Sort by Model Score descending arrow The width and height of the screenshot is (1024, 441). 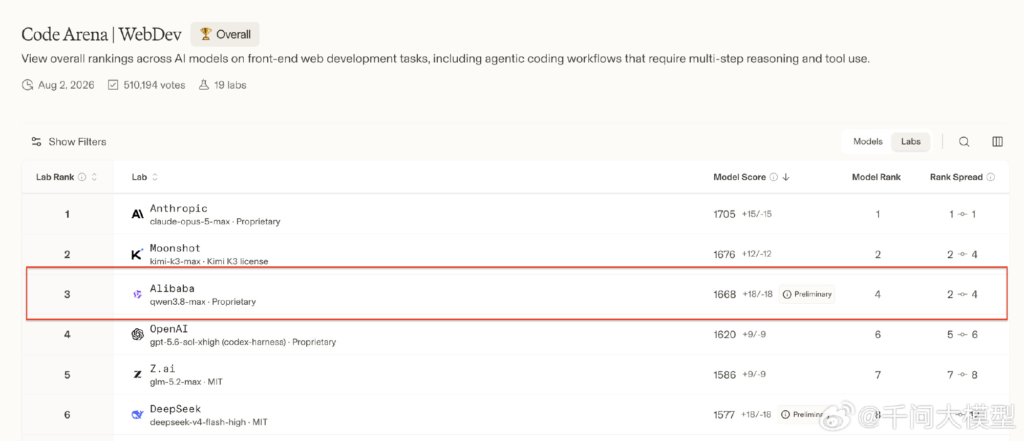point(786,177)
